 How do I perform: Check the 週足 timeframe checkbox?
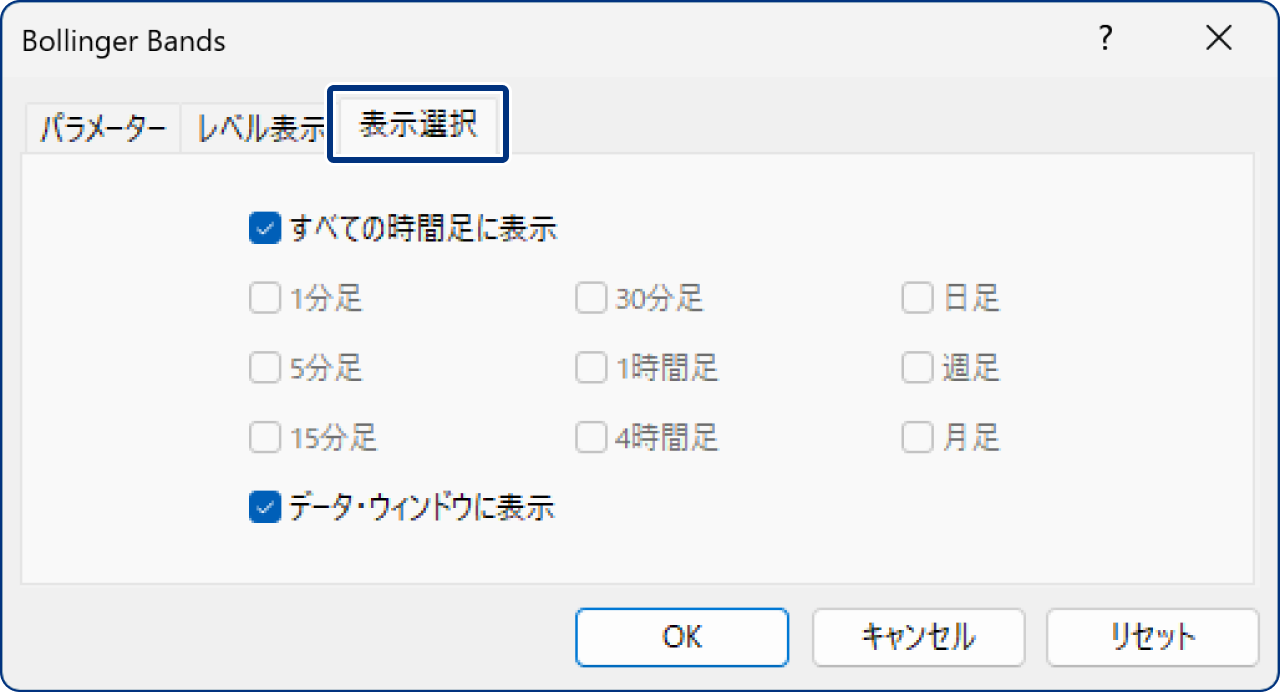pos(917,367)
